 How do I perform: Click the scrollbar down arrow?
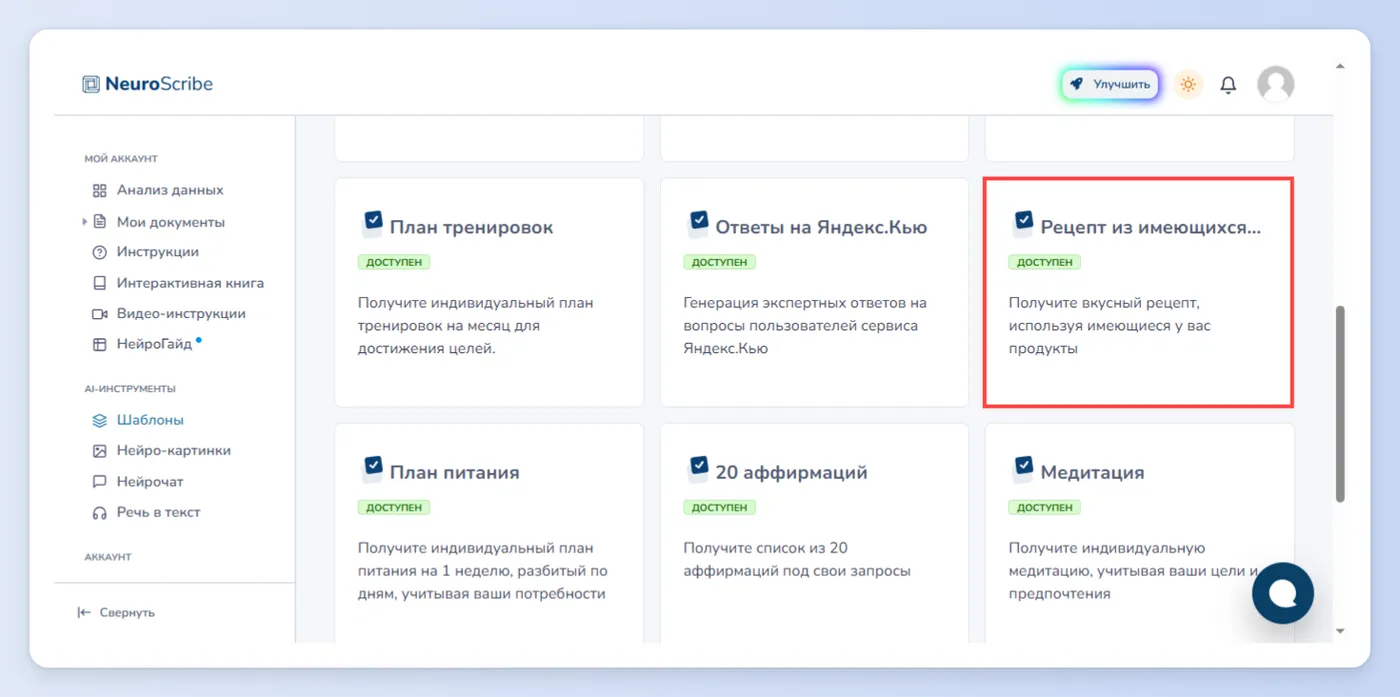[x=1340, y=631]
